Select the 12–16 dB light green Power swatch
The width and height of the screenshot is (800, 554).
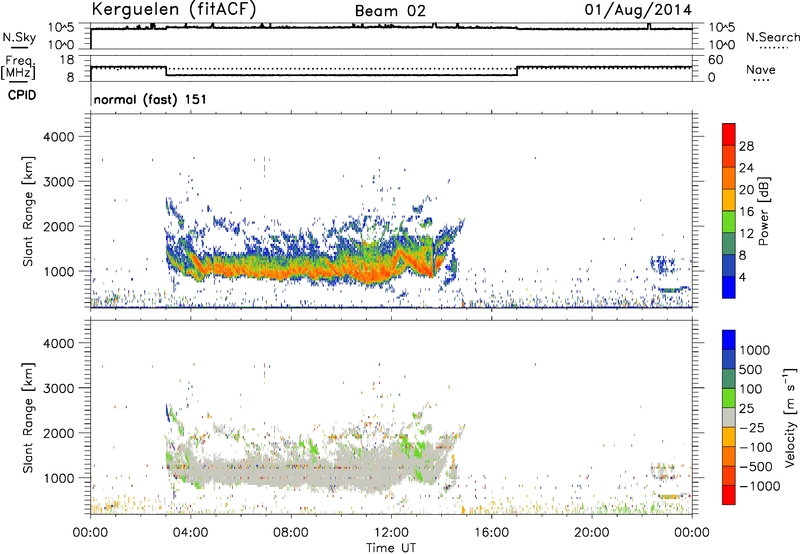click(729, 222)
